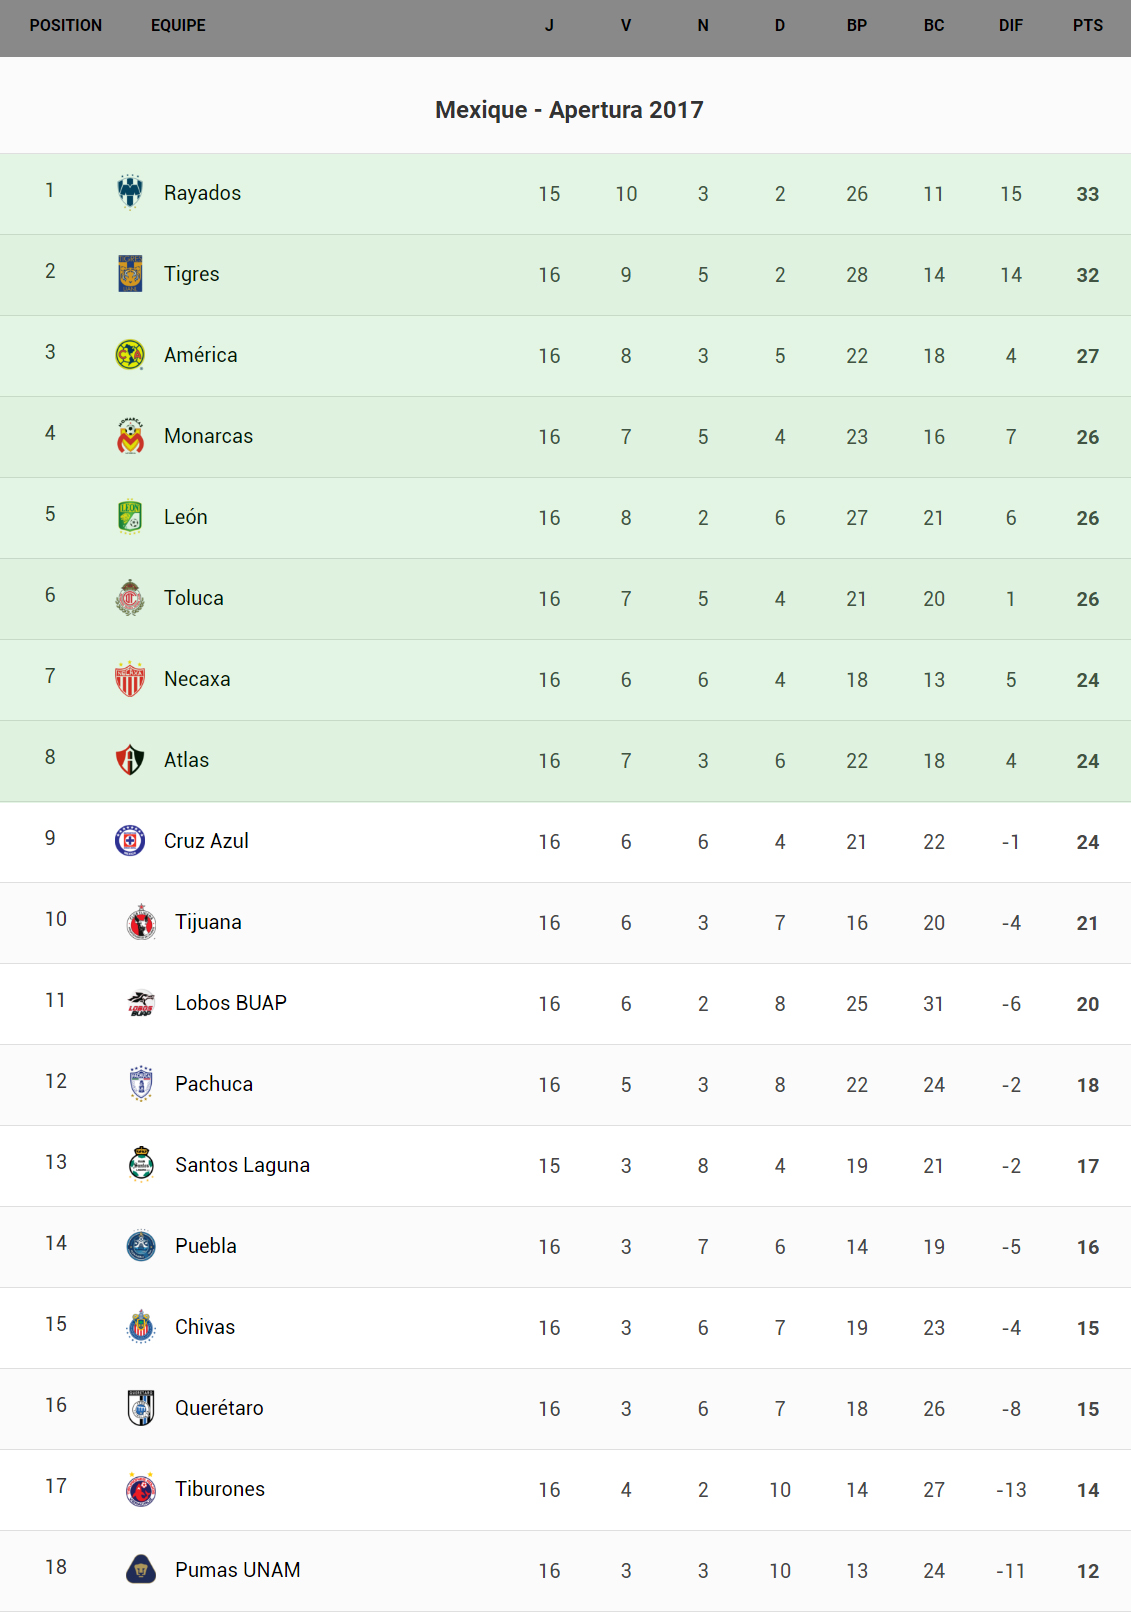Click the Rayados club crest icon
This screenshot has width=1131, height=1617.
(x=130, y=192)
